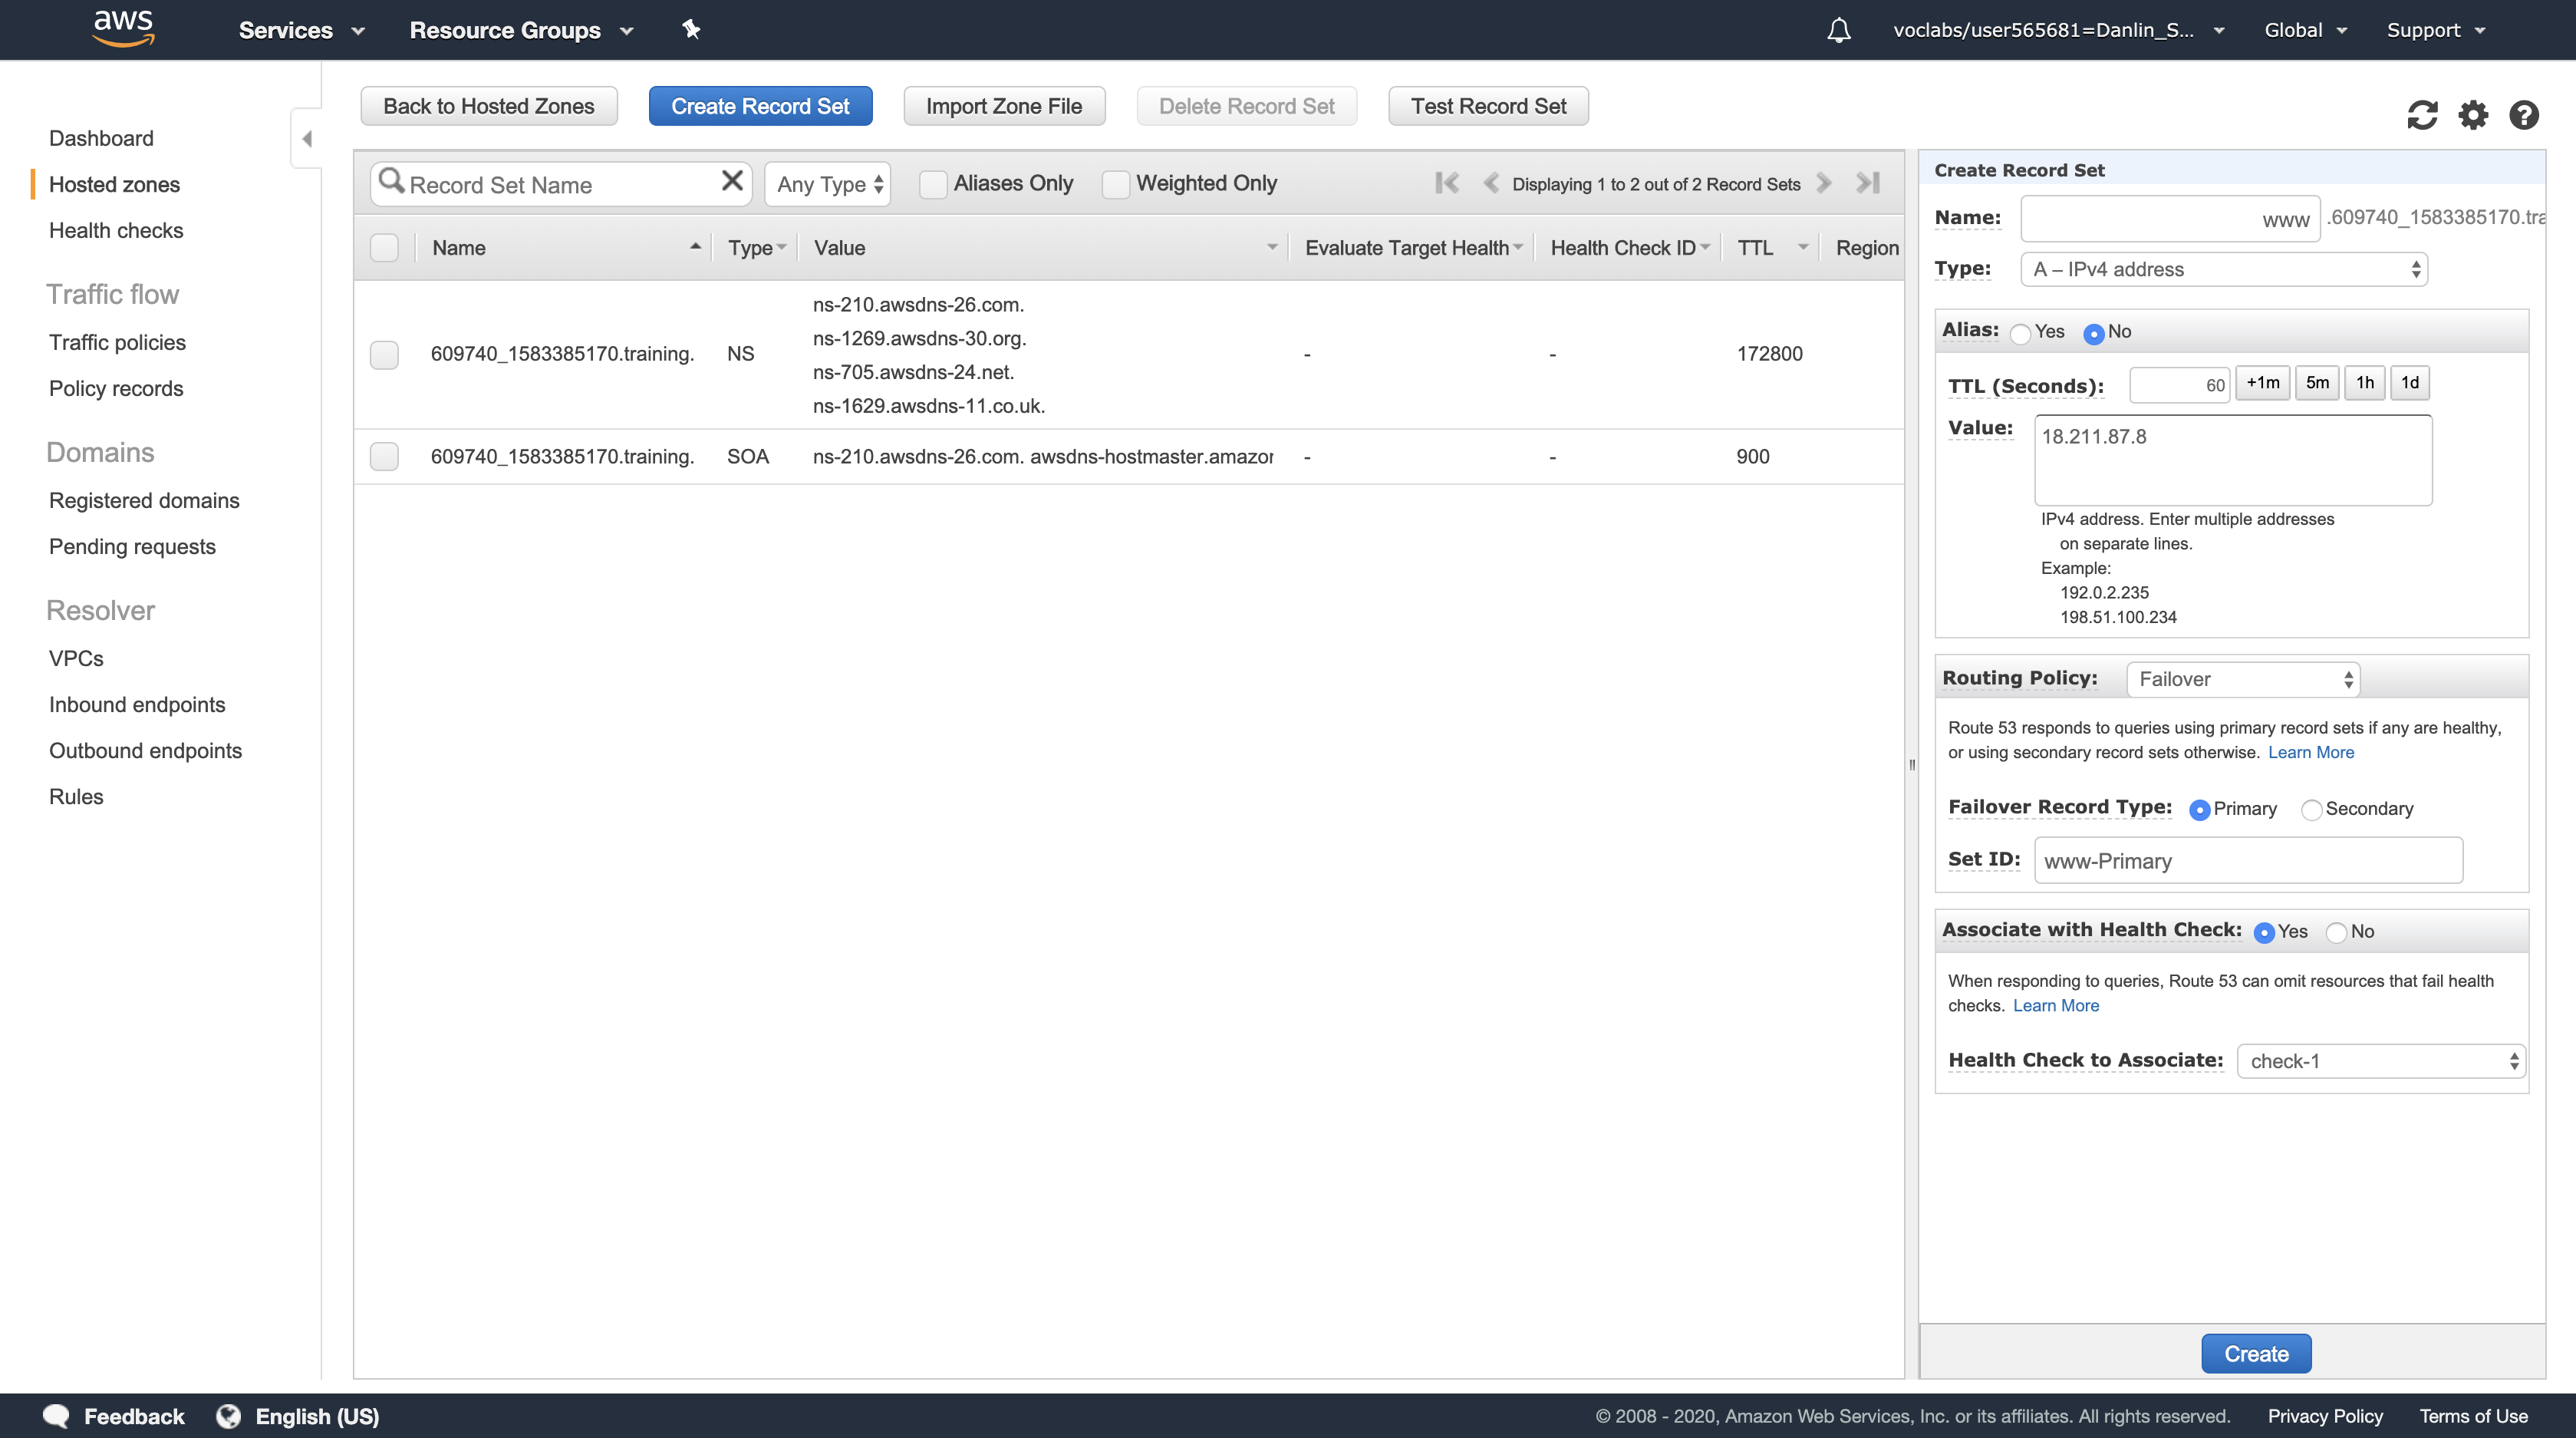2576x1438 pixels.
Task: Open the settings gear icon
Action: pos(2473,115)
